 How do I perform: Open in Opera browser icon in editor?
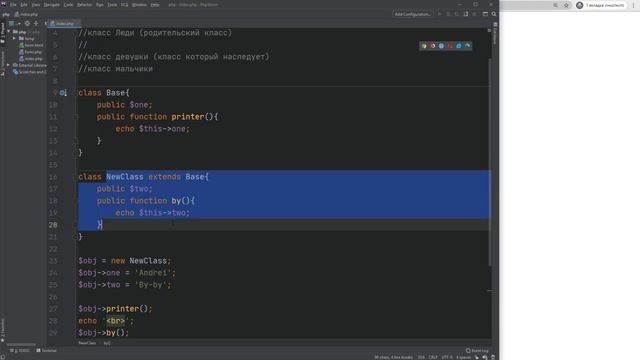[x=450, y=46]
